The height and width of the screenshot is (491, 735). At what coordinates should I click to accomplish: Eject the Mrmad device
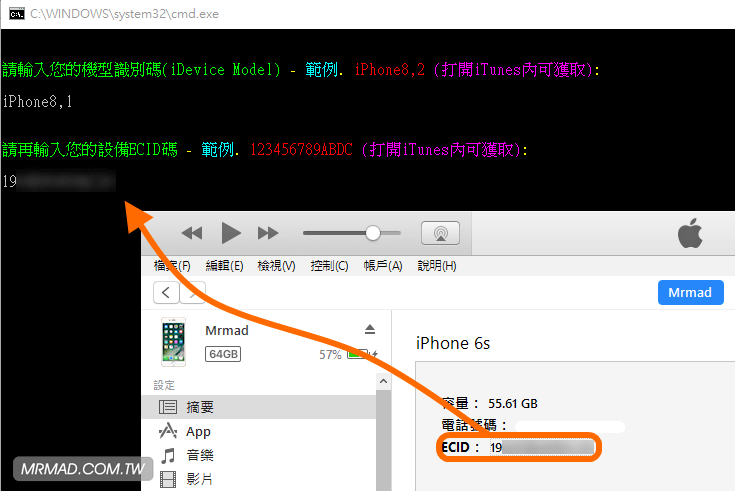(369, 330)
